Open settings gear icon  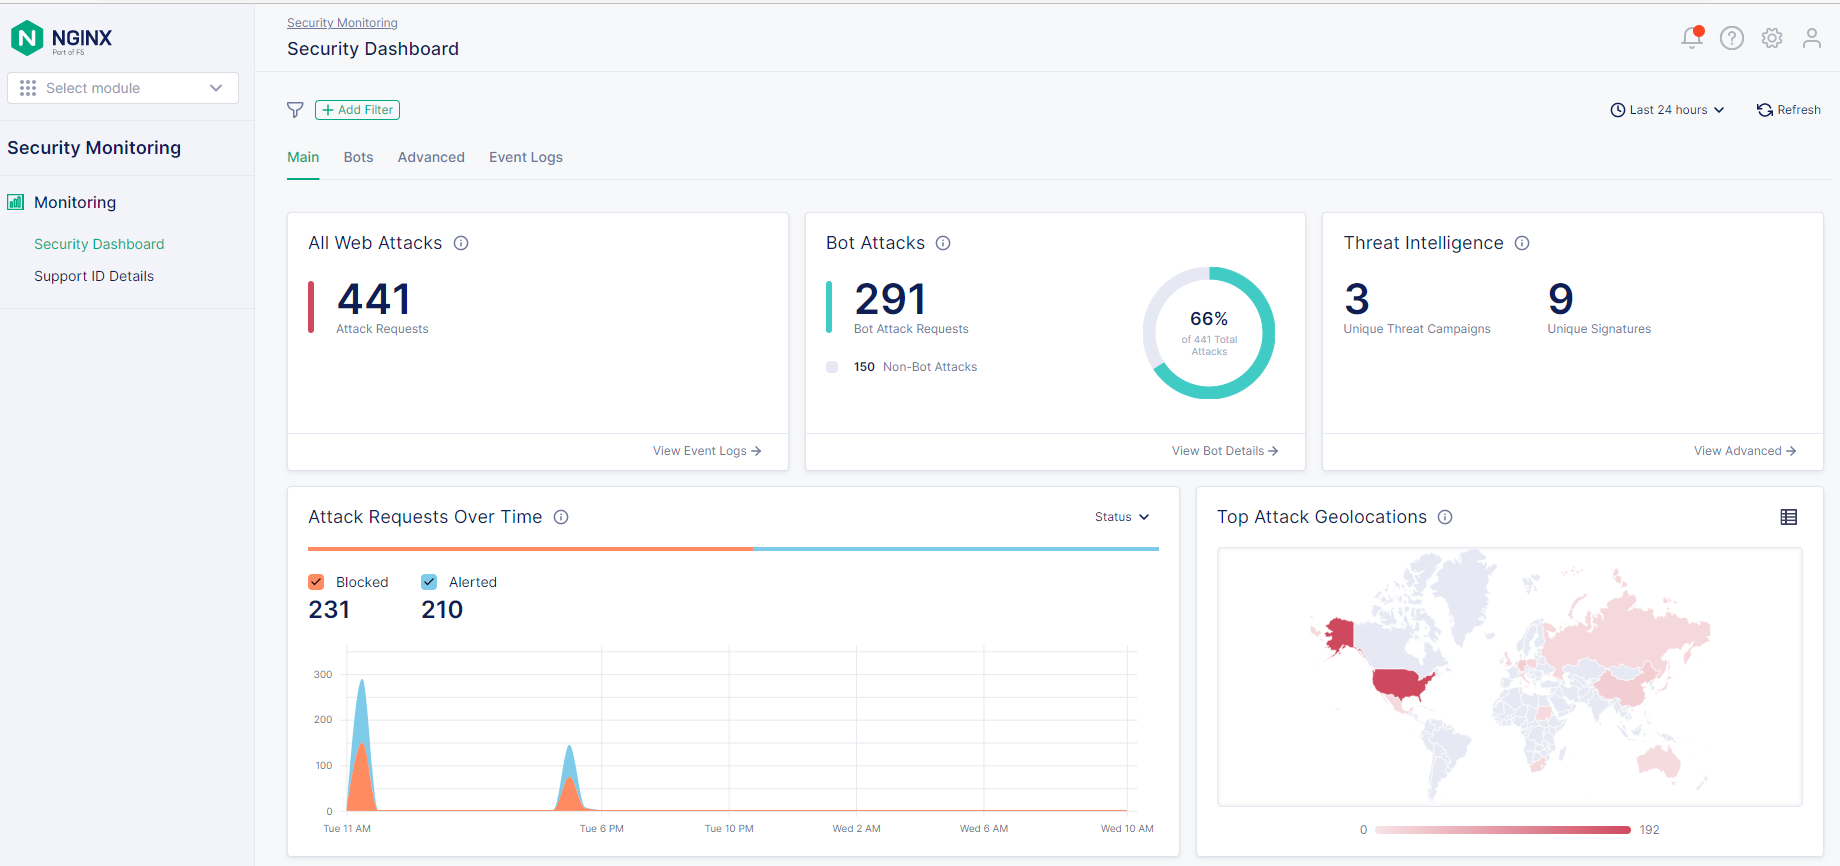click(x=1771, y=38)
